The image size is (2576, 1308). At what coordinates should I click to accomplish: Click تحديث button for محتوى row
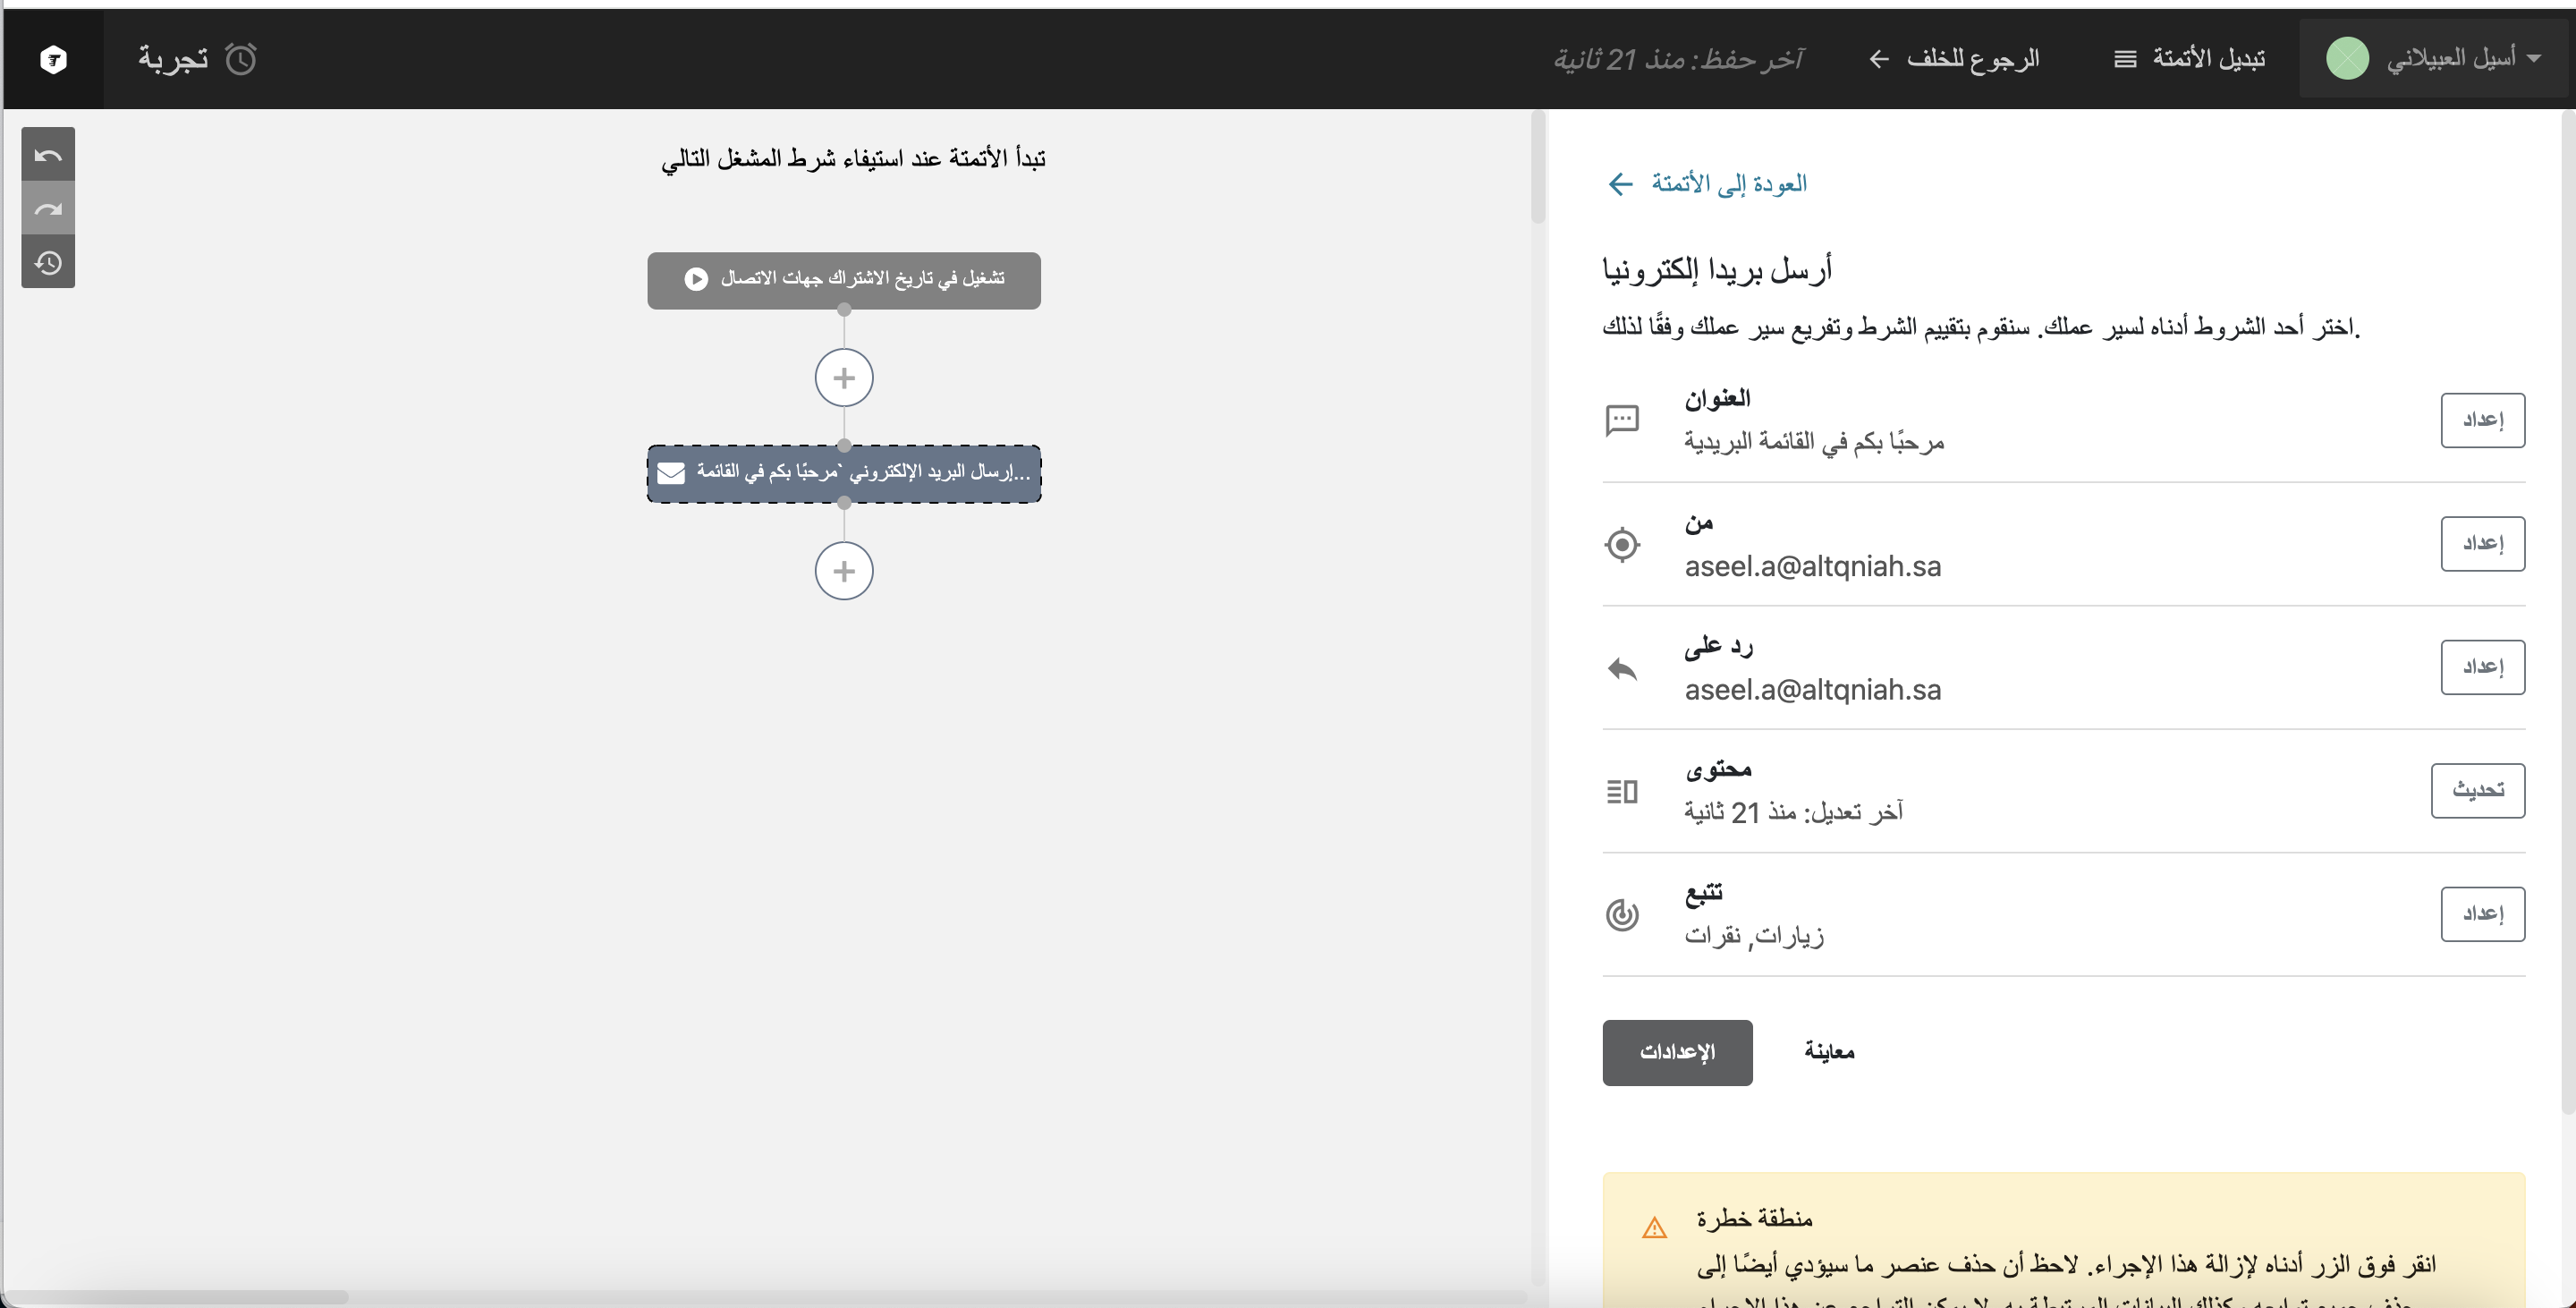(2476, 790)
